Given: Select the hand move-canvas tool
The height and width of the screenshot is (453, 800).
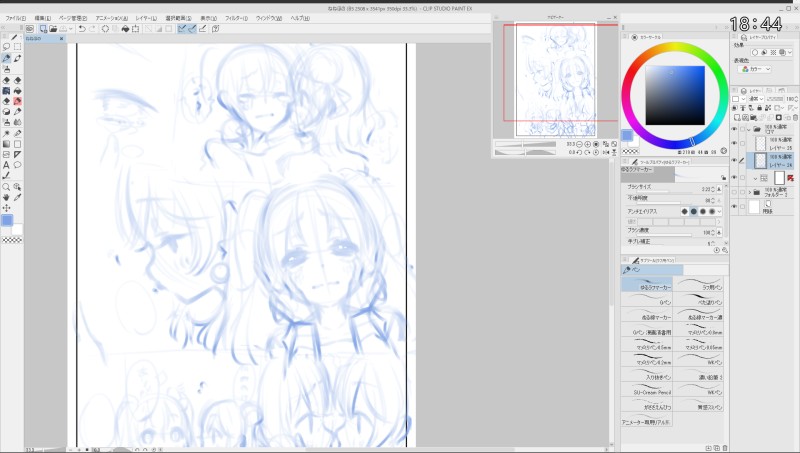Looking at the screenshot, I should tap(7, 197).
